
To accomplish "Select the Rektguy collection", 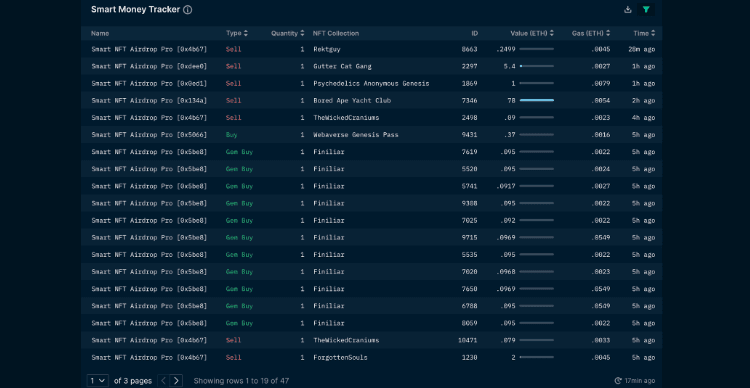I will [327, 49].
